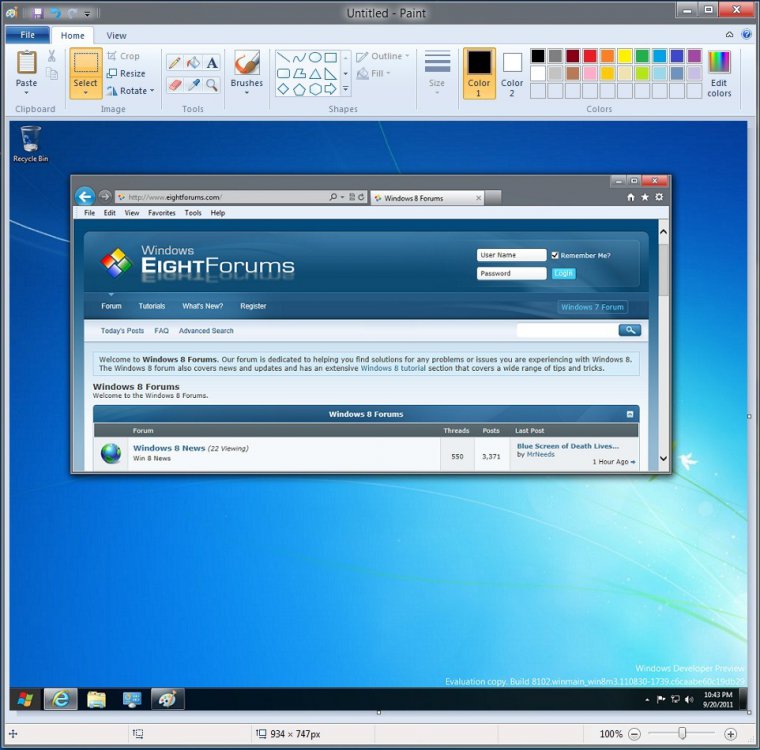Pick the black color swatch
Image resolution: width=760 pixels, height=750 pixels.
pos(538,56)
